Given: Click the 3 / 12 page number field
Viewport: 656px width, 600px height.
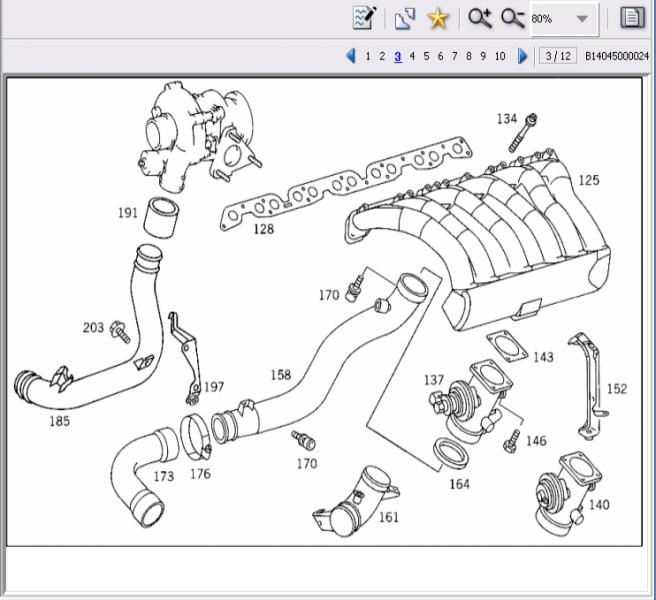Looking at the screenshot, I should (x=556, y=56).
